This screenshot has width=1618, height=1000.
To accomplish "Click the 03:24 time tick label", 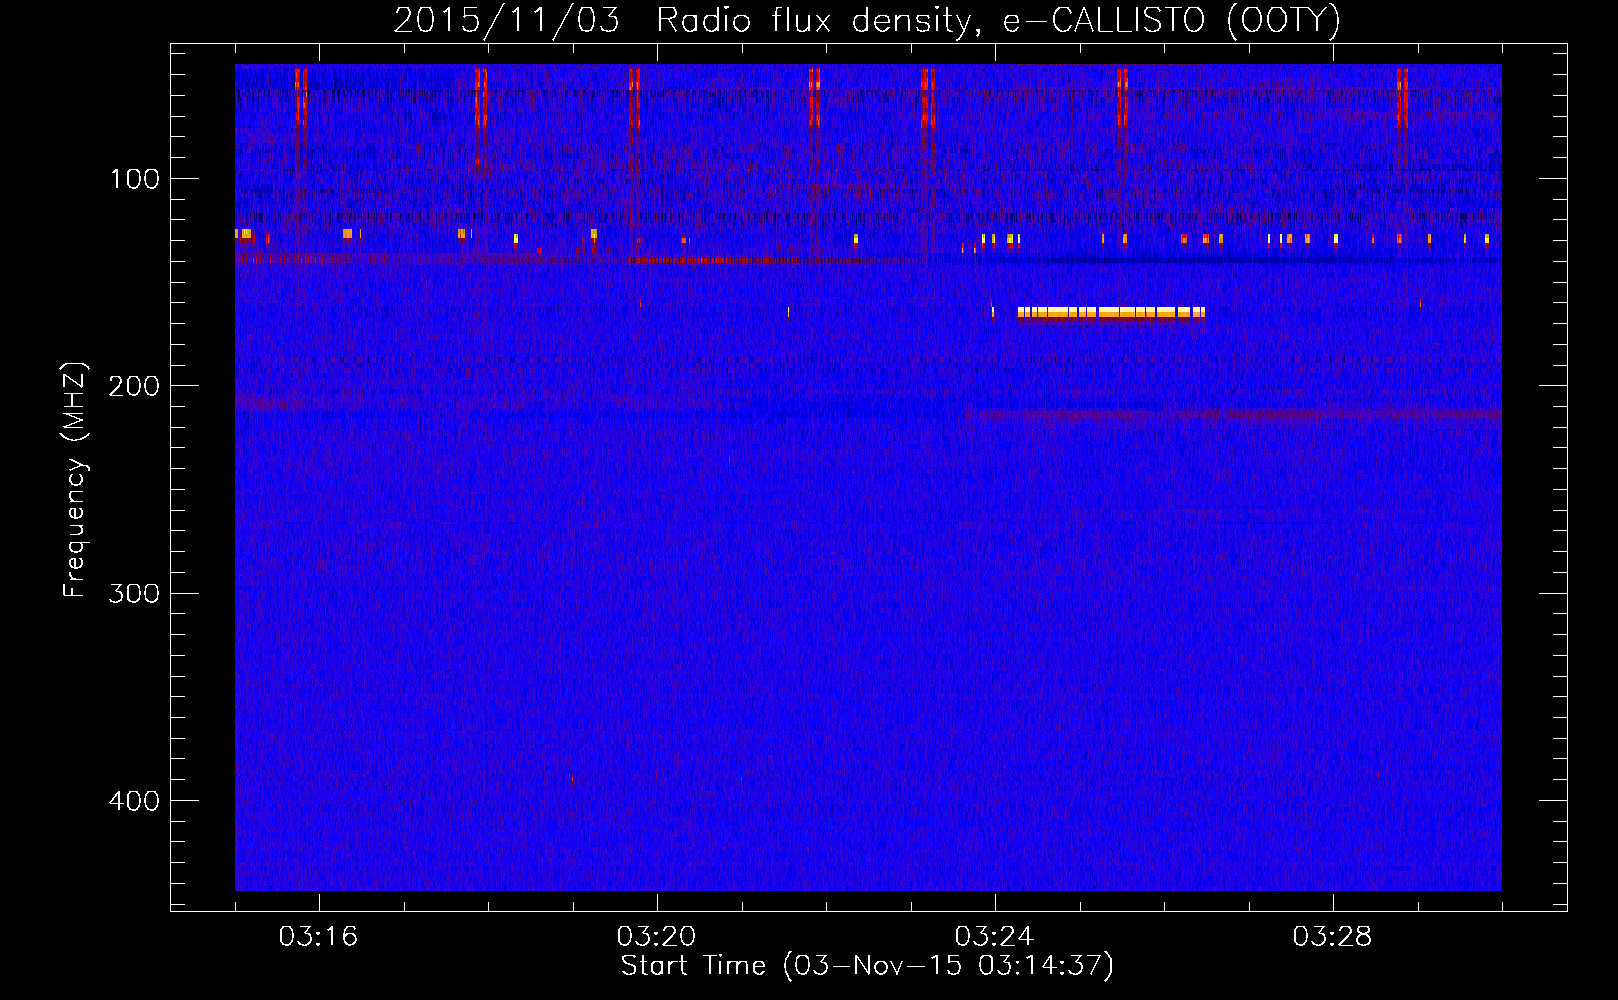I will pyautogui.click(x=995, y=937).
